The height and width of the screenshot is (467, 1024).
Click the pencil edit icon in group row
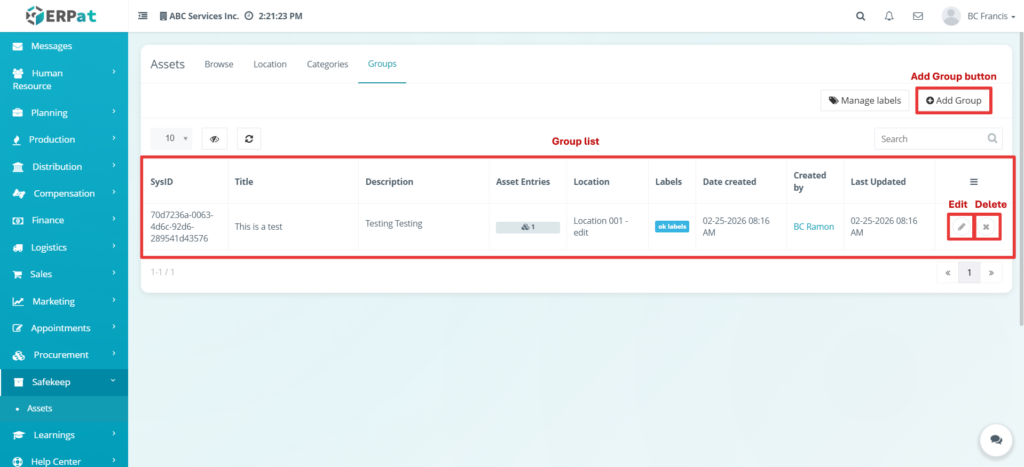pos(961,227)
